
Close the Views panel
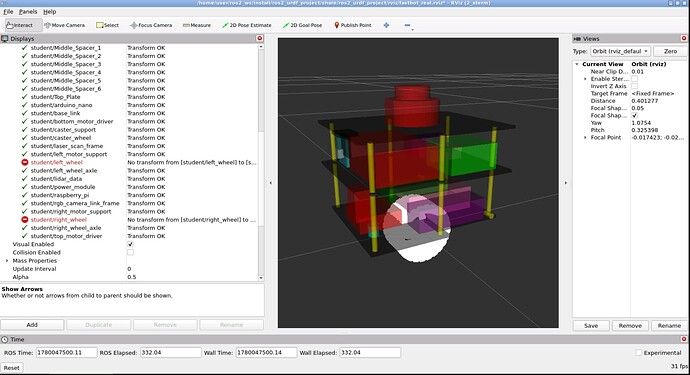coord(684,38)
